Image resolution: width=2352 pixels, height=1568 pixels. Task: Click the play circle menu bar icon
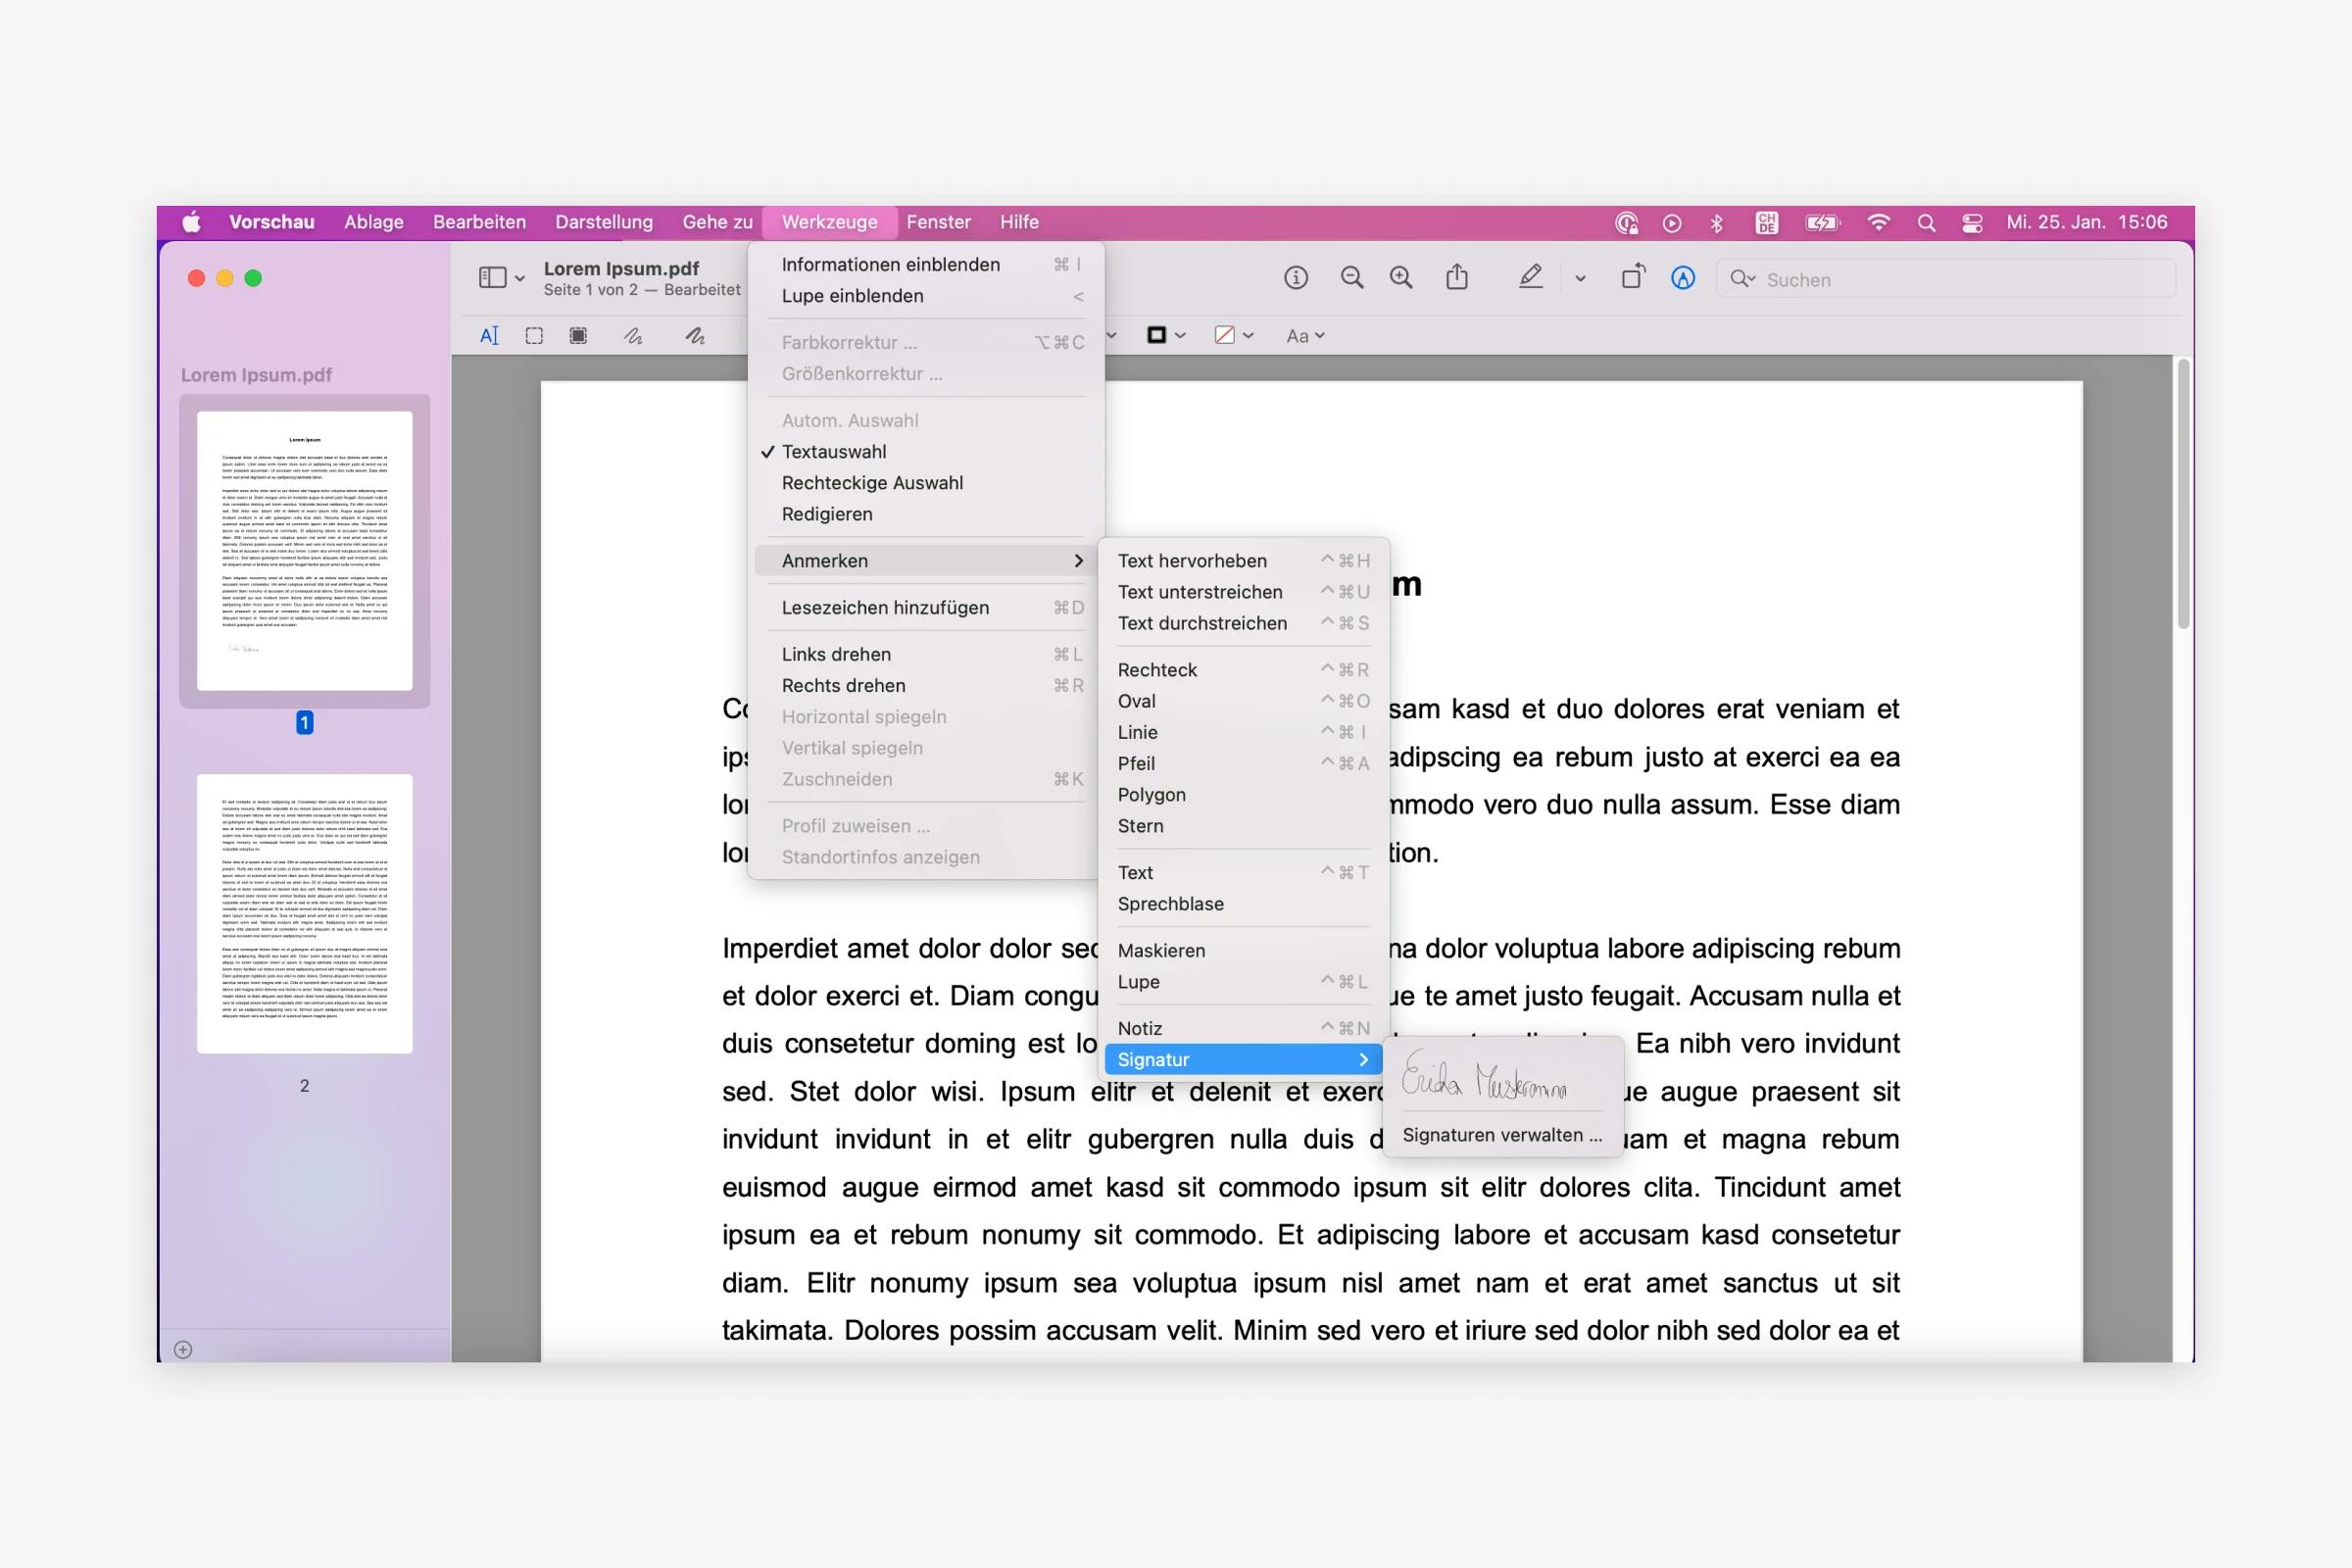[x=1672, y=223]
